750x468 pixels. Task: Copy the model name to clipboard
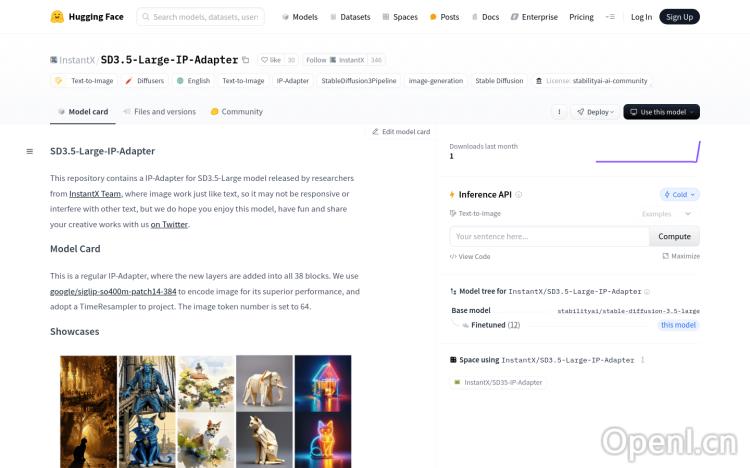[247, 60]
